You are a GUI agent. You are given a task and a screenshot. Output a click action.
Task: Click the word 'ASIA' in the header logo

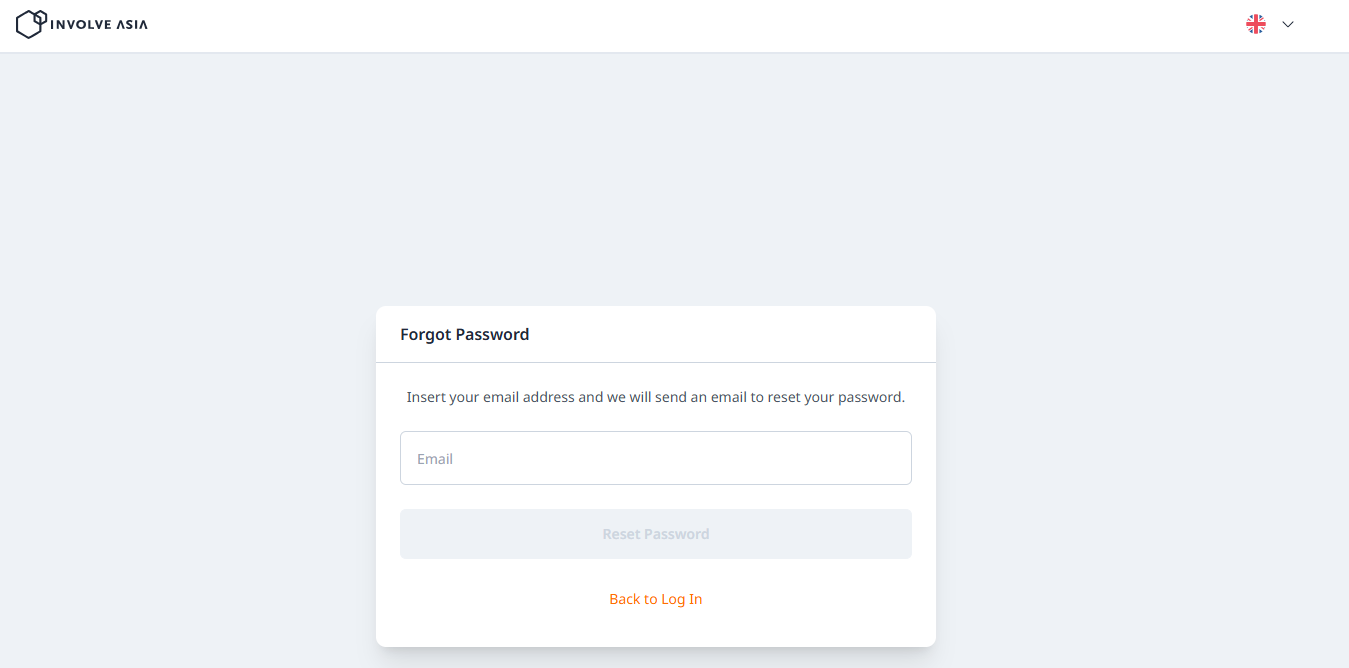(x=131, y=25)
